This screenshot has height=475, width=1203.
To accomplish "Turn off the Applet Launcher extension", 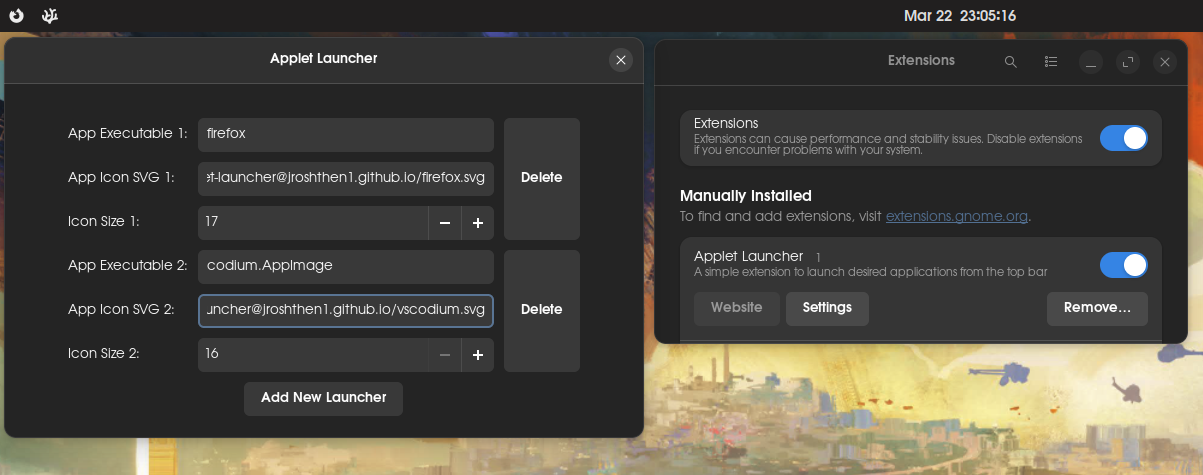I will (x=1123, y=265).
